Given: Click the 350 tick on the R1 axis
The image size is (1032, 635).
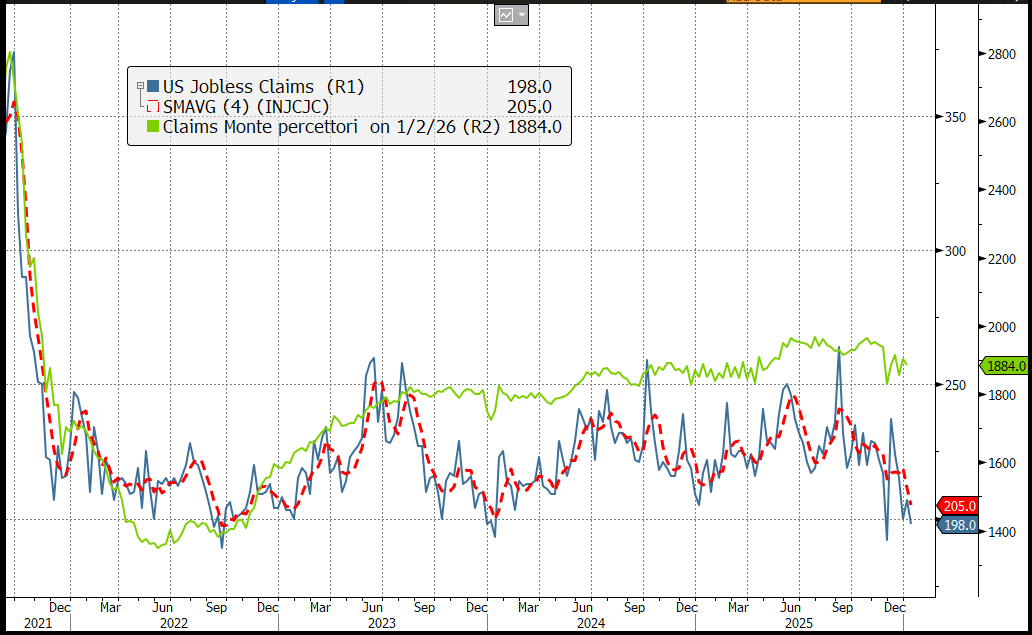Looking at the screenshot, I should coord(956,118).
